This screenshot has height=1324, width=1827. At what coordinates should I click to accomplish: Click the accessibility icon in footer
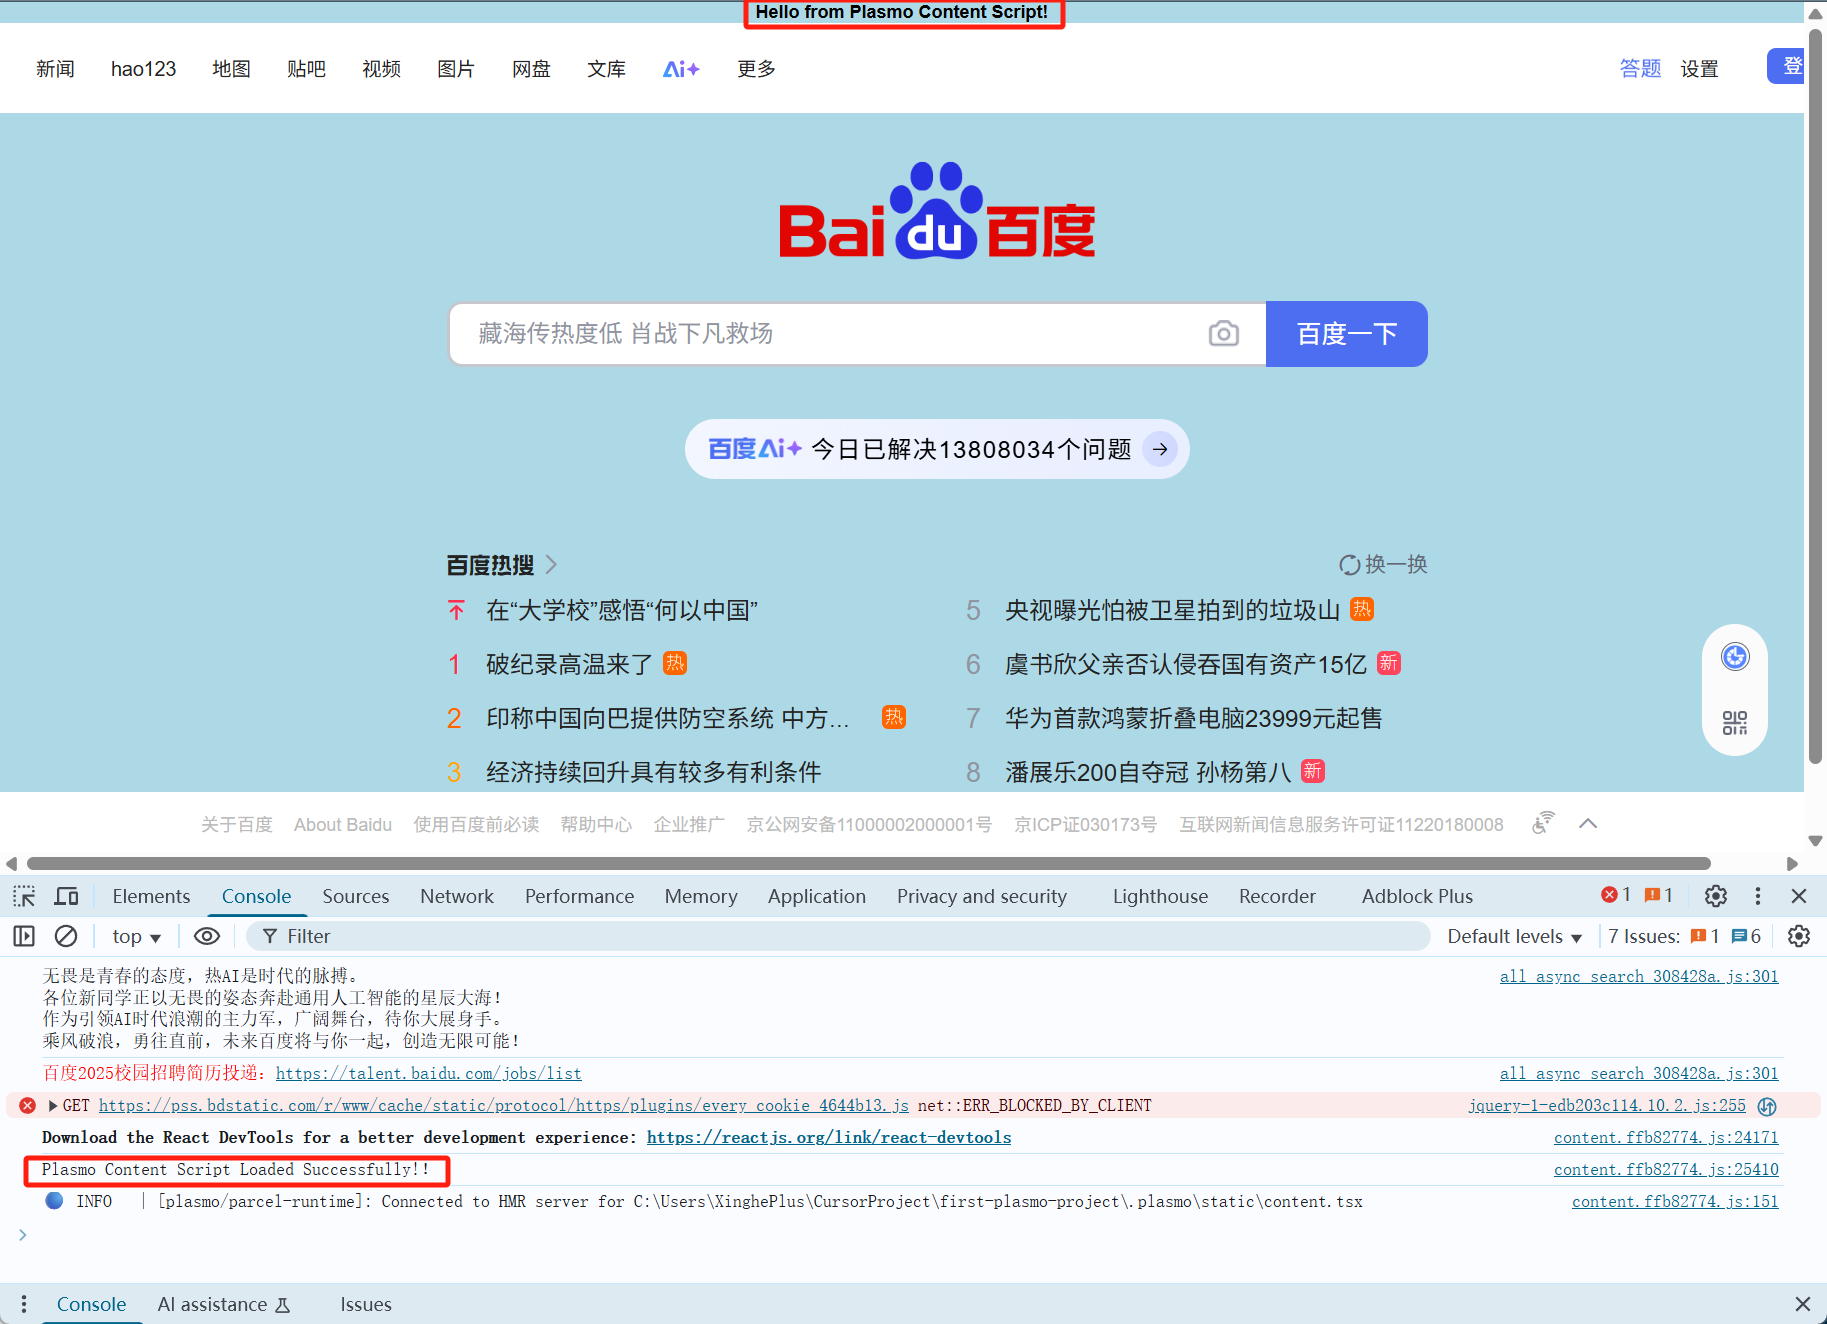pyautogui.click(x=1543, y=823)
